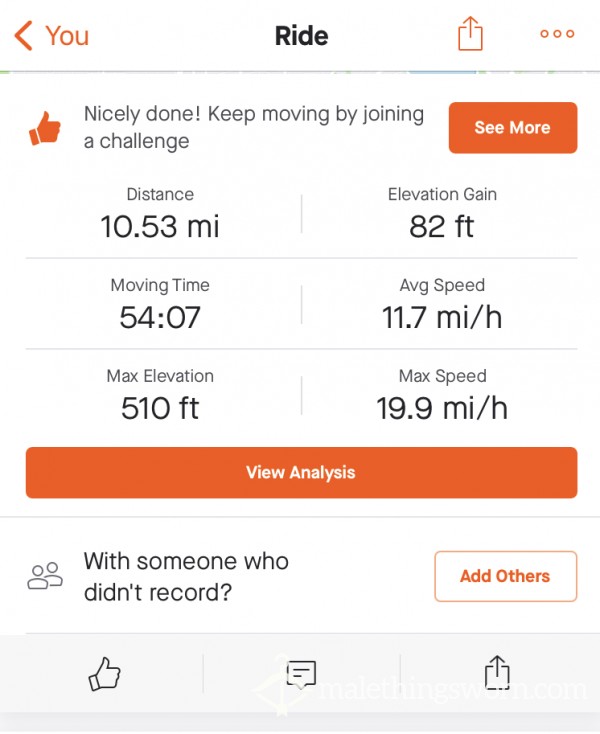Viewport: 600px width, 734px height.
Task: Tap the Ride title in header
Action: pyautogui.click(x=301, y=36)
